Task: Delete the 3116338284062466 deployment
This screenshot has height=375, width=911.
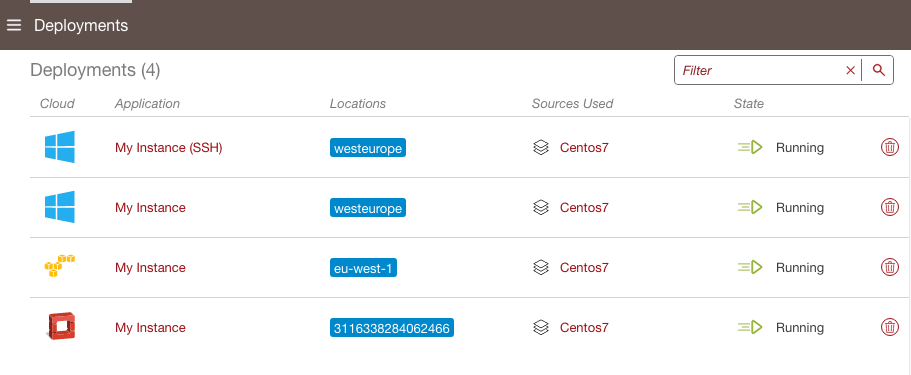Action: 890,327
